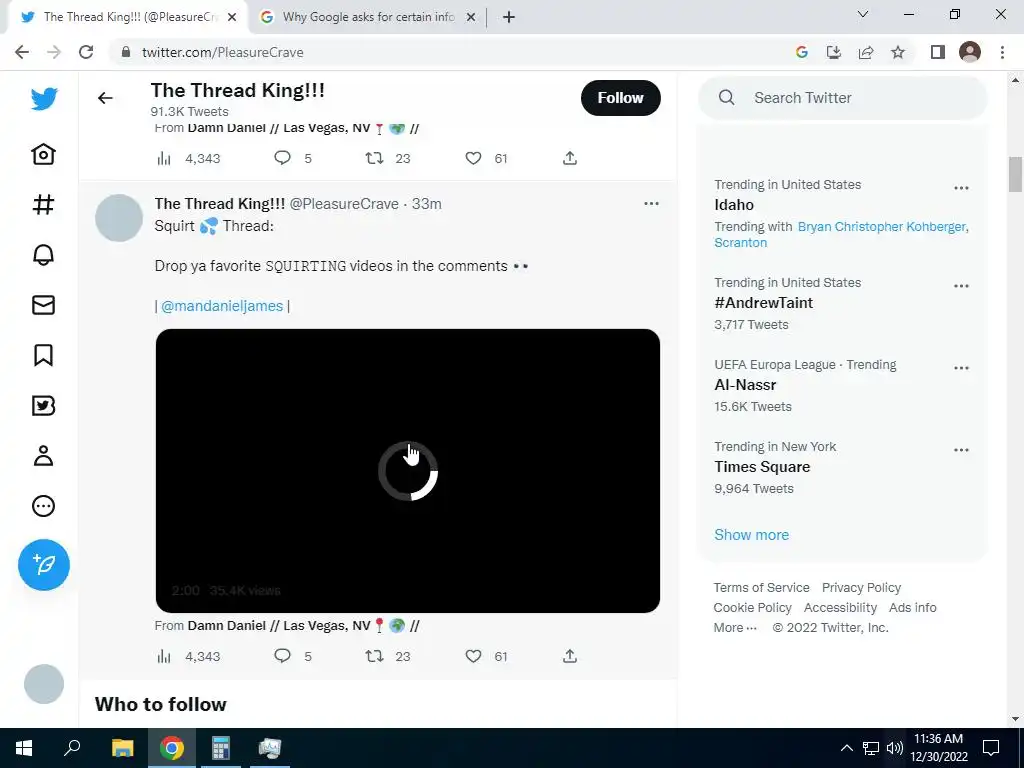
Task: Open options for Times Square trend
Action: 961,450
